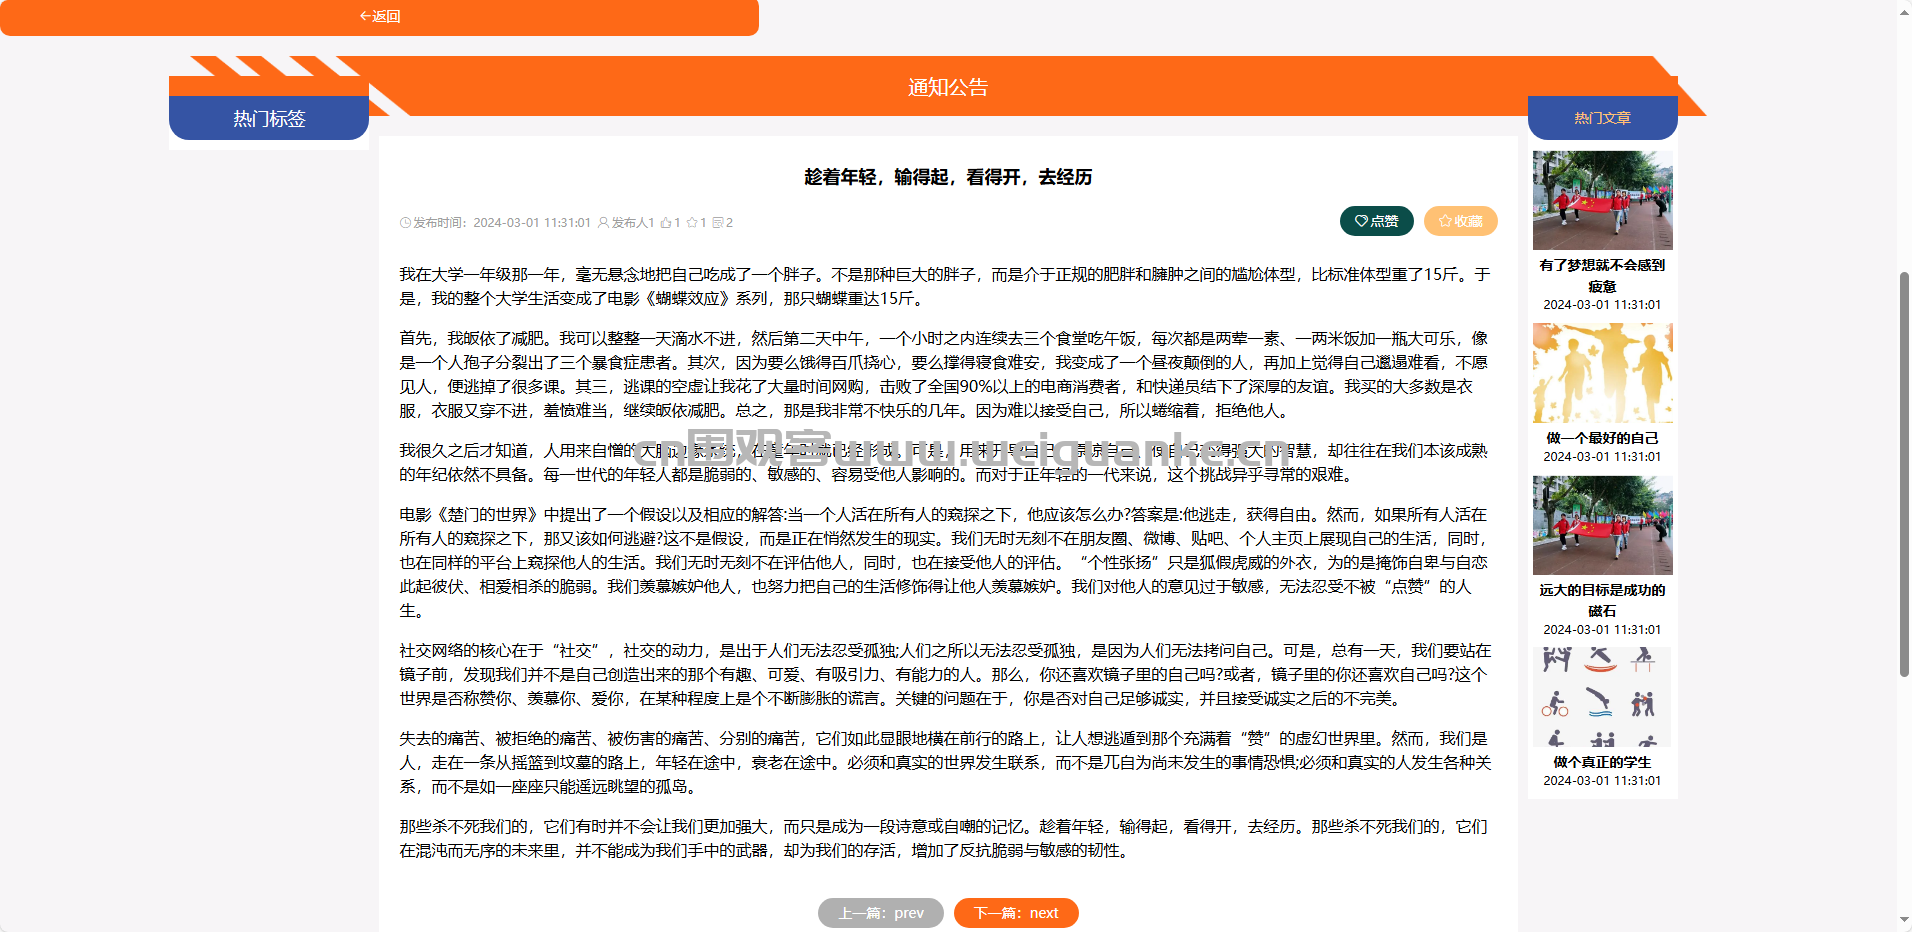This screenshot has width=1912, height=932.
Task: Open thumbnail of 做个真正的学生
Action: [1602, 697]
